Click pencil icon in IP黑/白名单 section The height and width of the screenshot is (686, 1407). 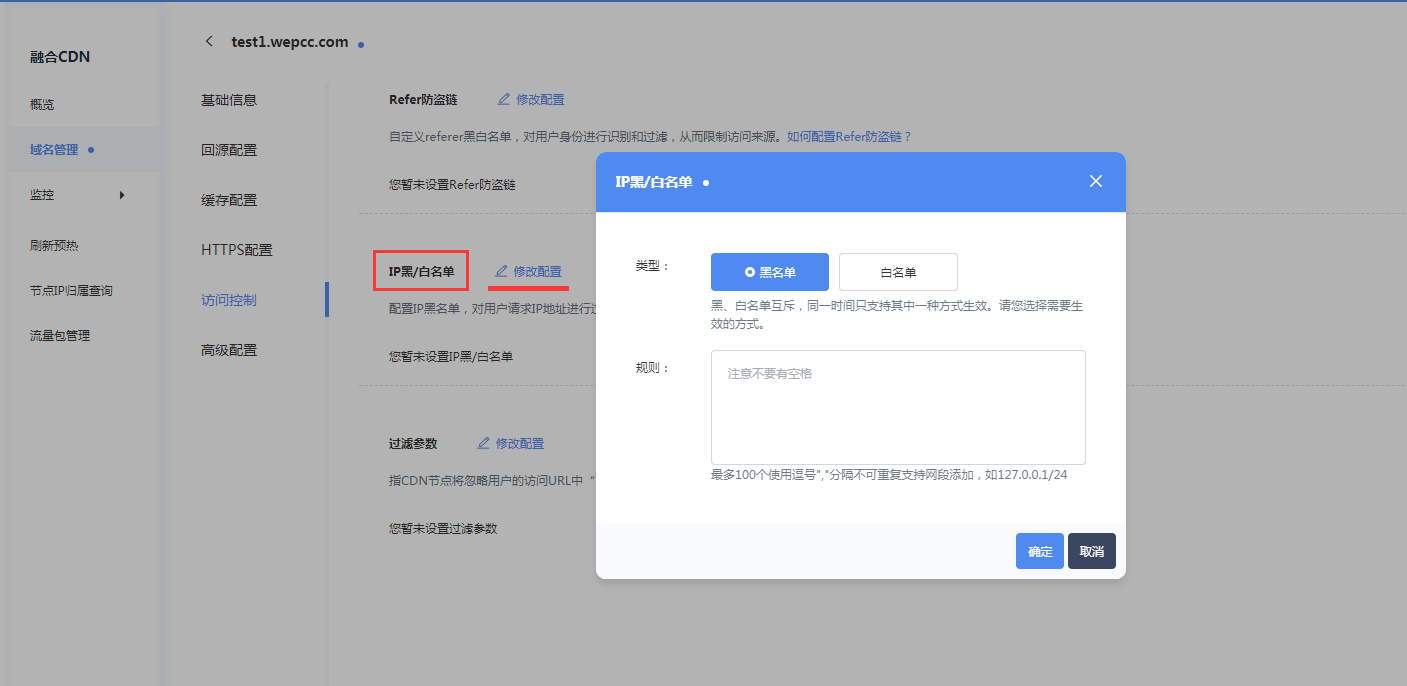[x=502, y=271]
